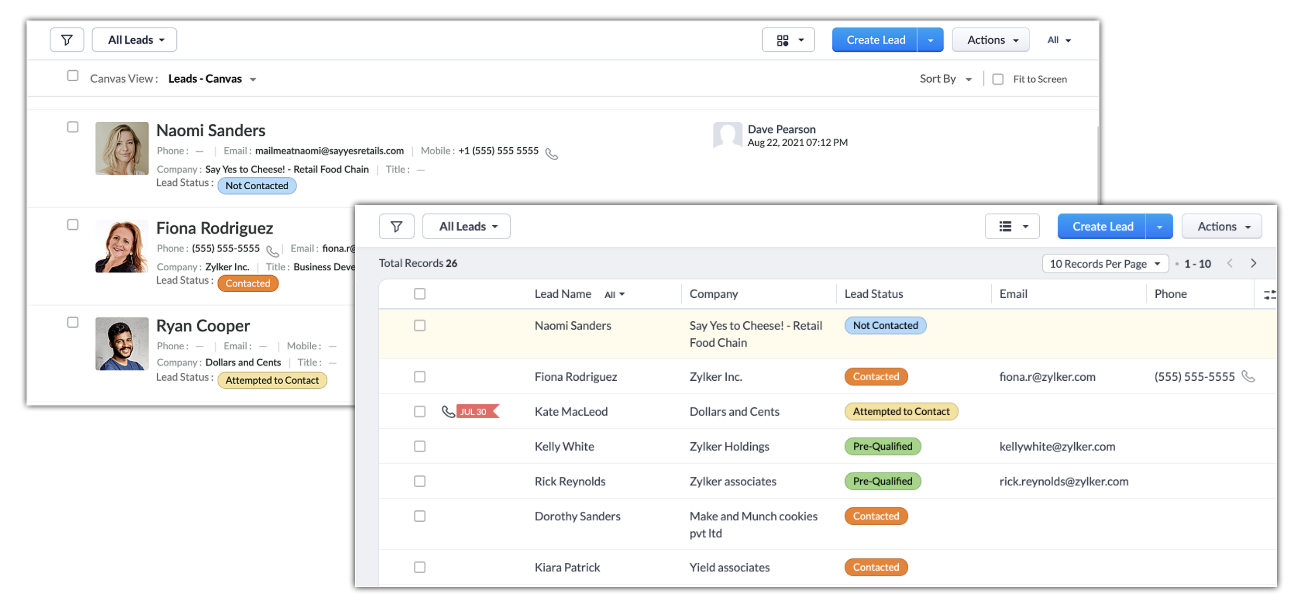
Task: Select Ryan Cooper checkbox in canvas view
Action: pyautogui.click(x=72, y=322)
